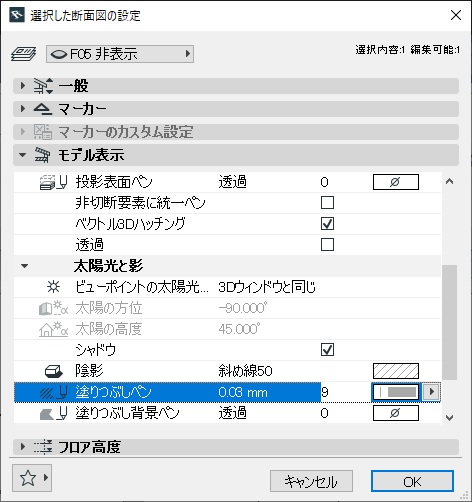Expand the マーカー panel
The height and width of the screenshot is (502, 472).
pyautogui.click(x=23, y=109)
